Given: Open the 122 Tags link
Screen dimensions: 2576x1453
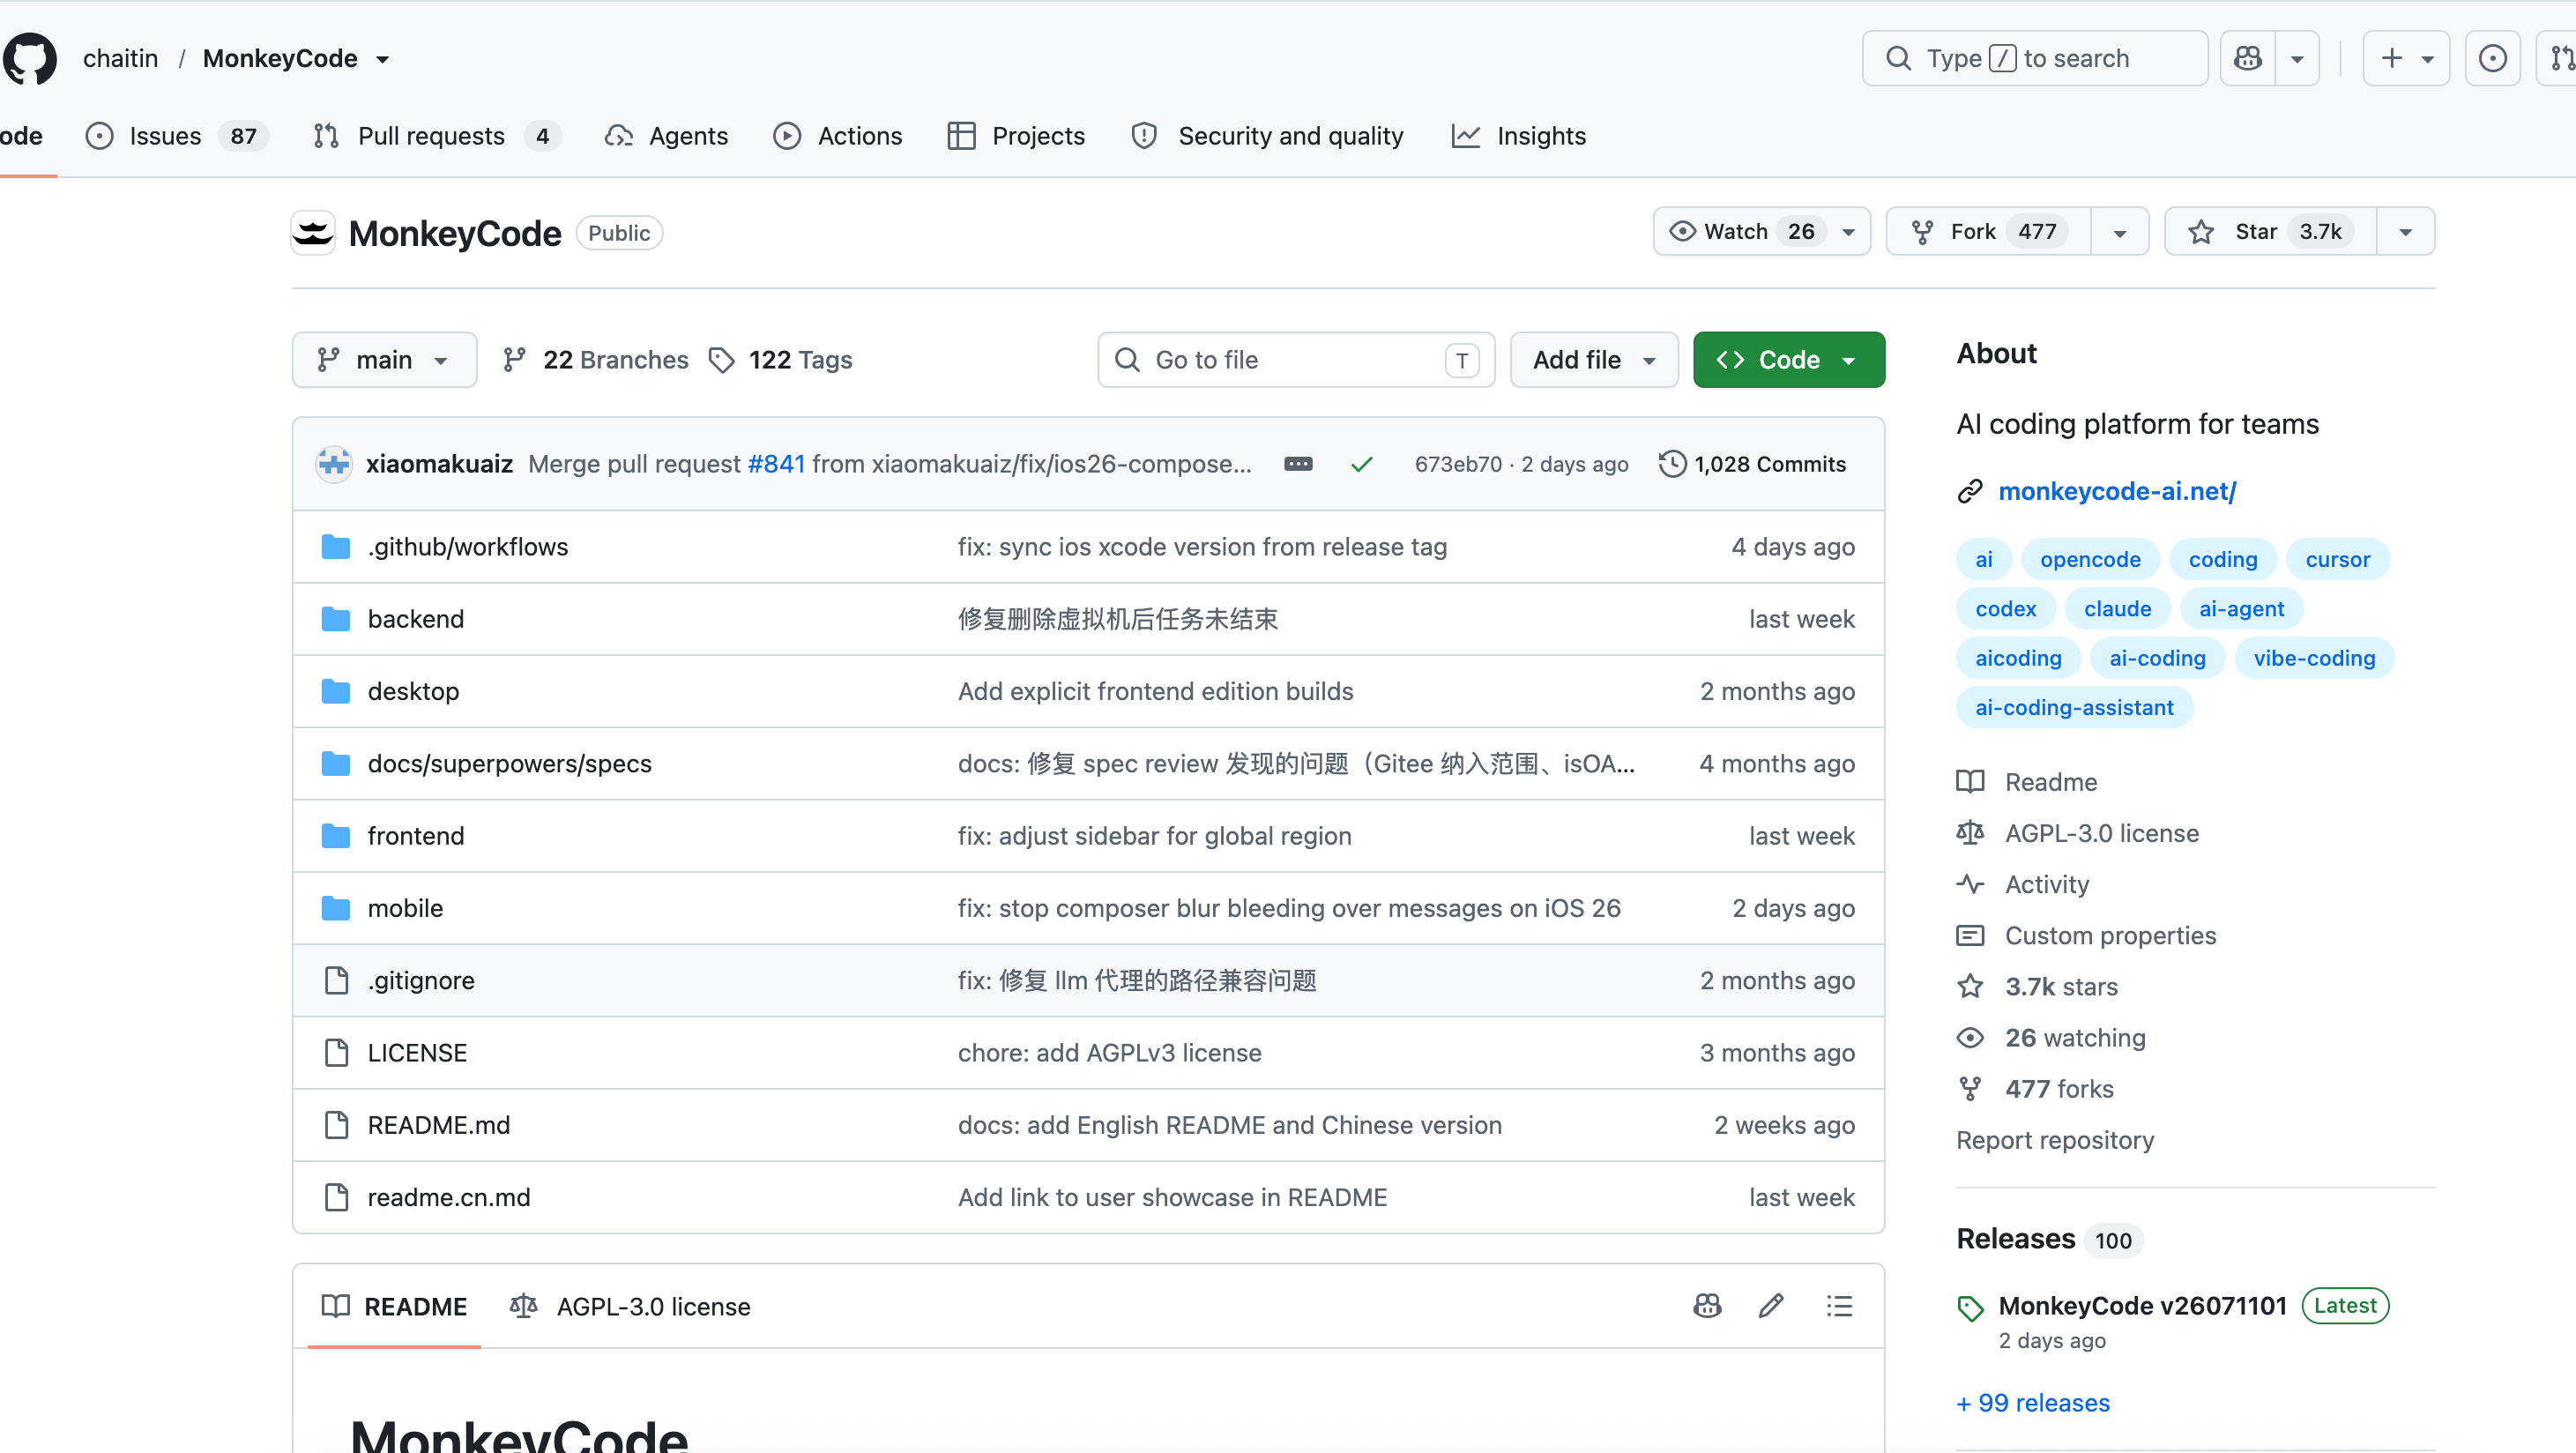Looking at the screenshot, I should coord(781,360).
